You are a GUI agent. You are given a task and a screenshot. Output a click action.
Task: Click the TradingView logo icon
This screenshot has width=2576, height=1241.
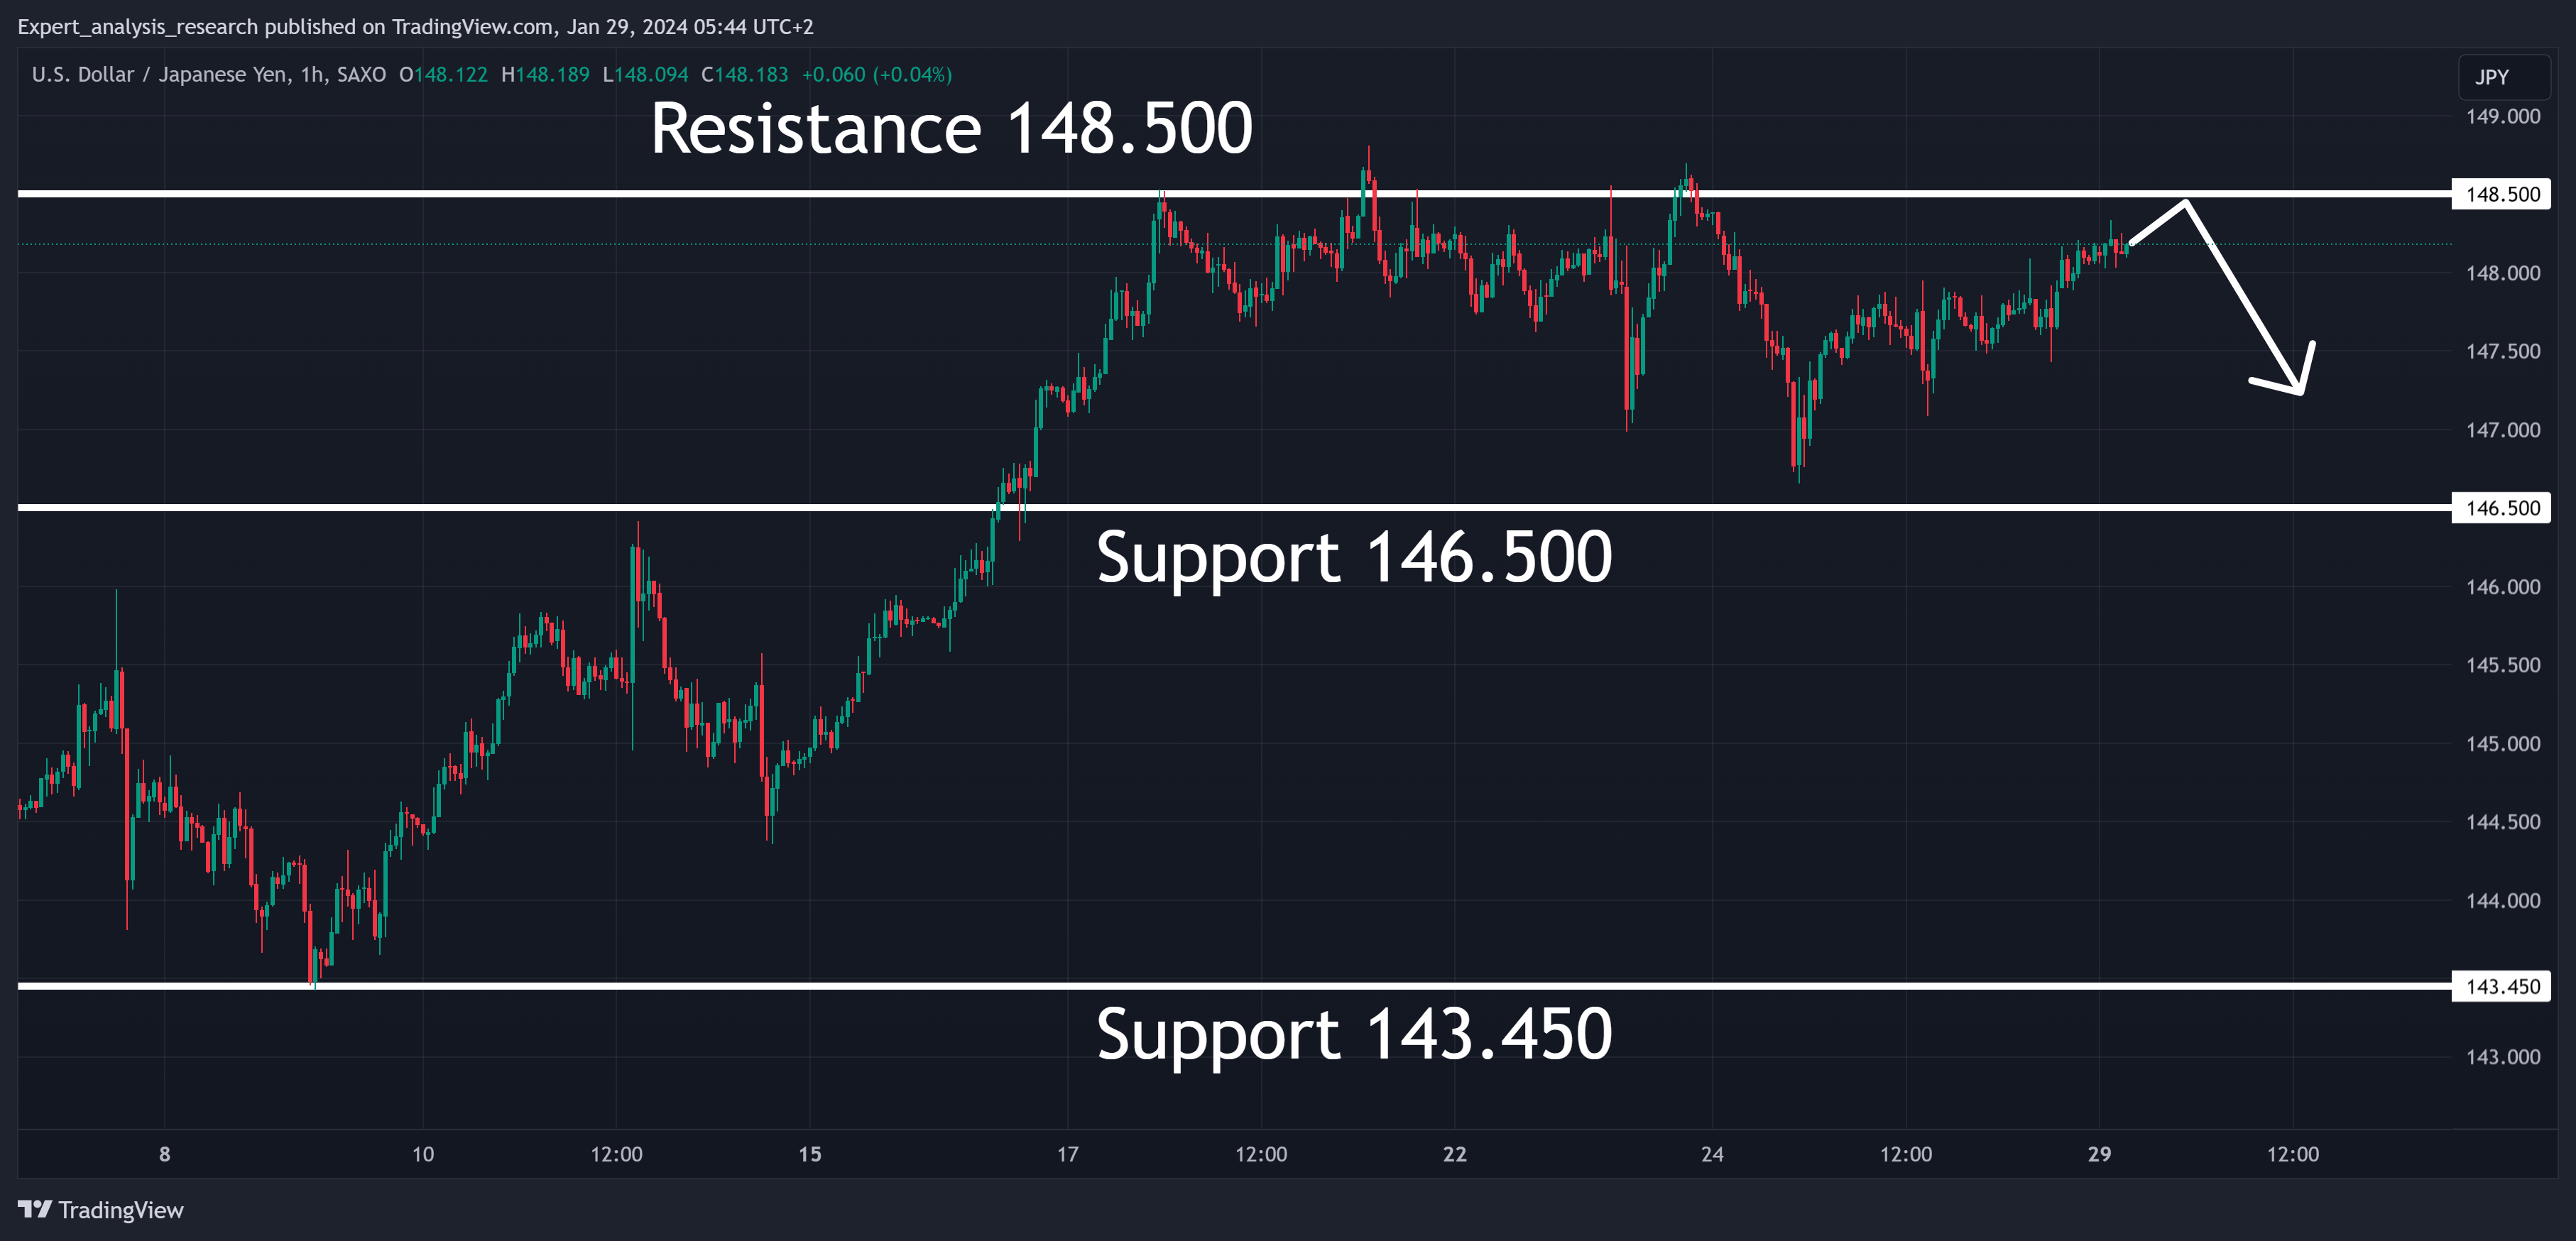coord(34,1209)
